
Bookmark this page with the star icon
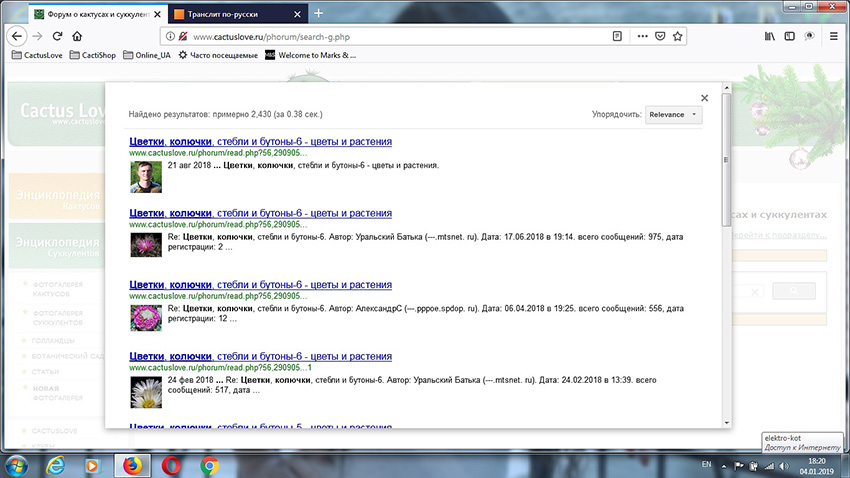(678, 36)
